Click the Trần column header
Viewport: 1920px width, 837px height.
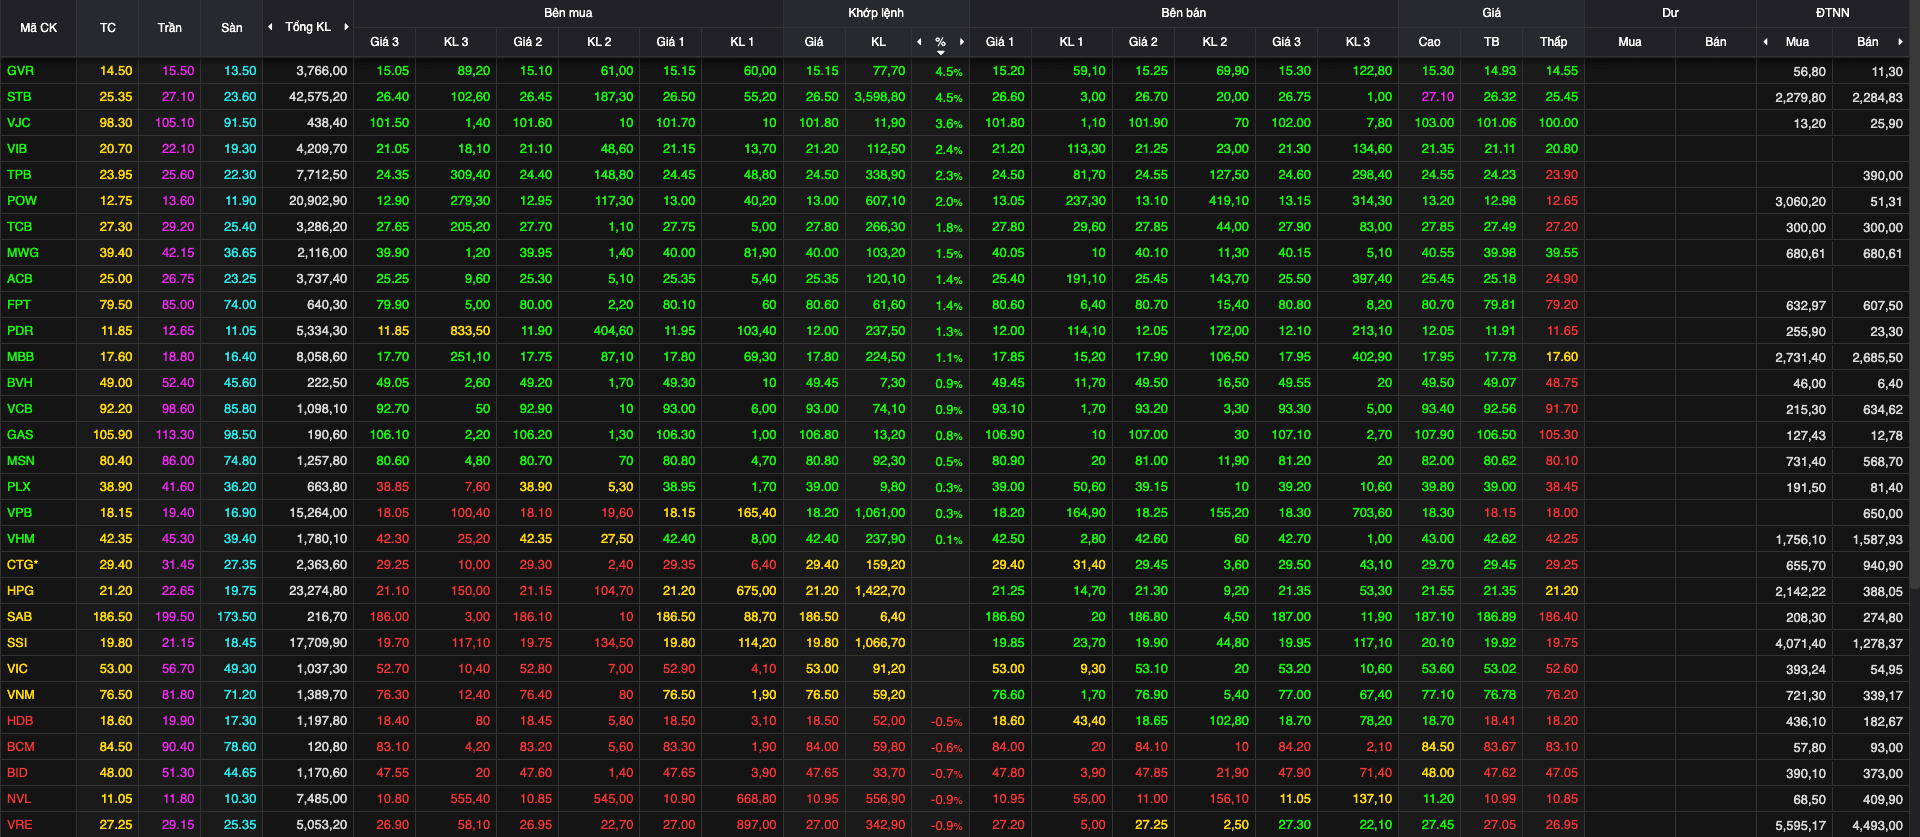tap(170, 28)
